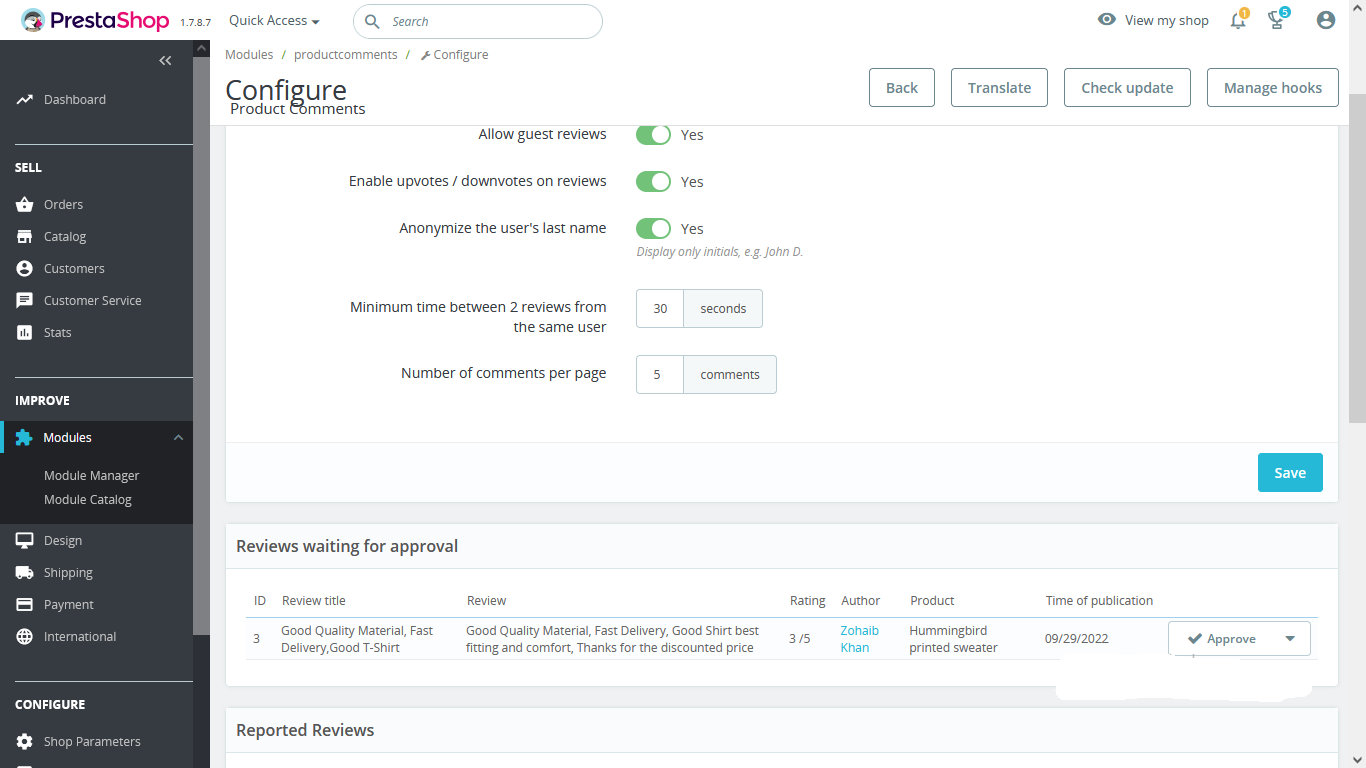Click the Rating column header
The image size is (1366, 768).
pyautogui.click(x=807, y=601)
